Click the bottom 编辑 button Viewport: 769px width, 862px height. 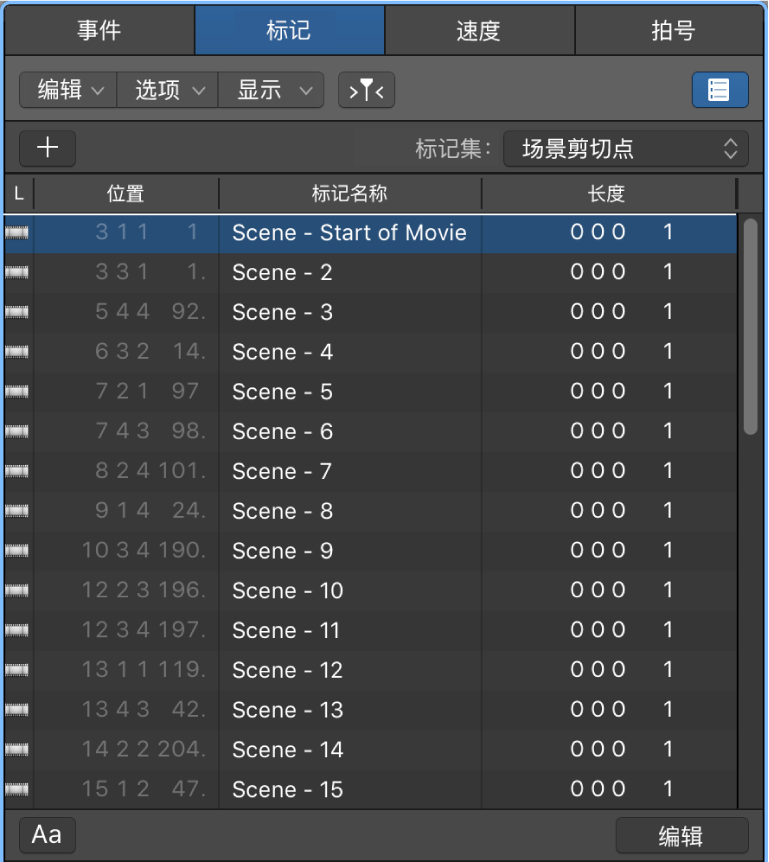click(681, 836)
